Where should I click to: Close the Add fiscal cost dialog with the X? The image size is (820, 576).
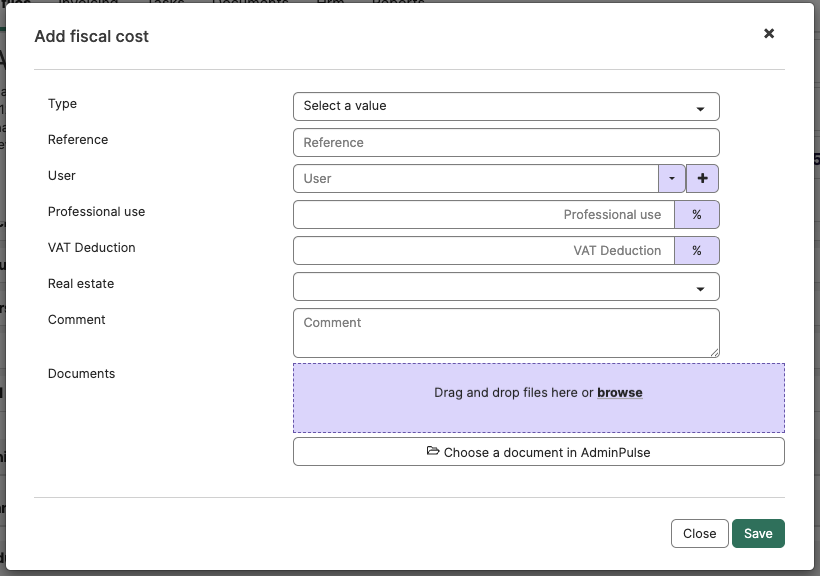click(769, 34)
